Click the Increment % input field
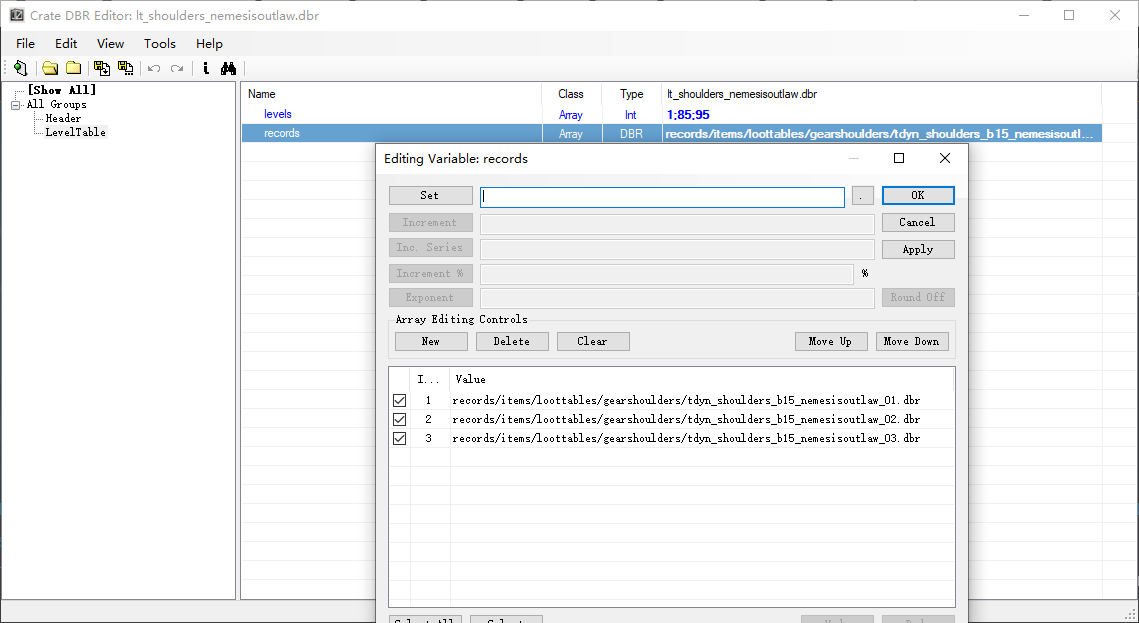The height and width of the screenshot is (623, 1139). (x=667, y=274)
